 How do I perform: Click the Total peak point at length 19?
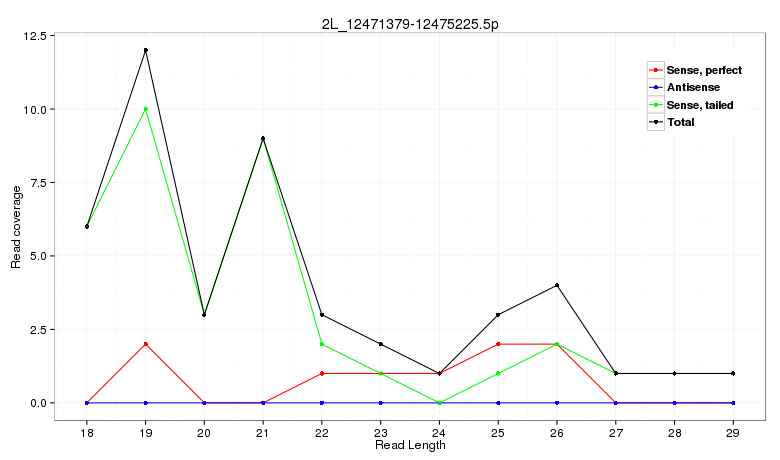click(146, 50)
